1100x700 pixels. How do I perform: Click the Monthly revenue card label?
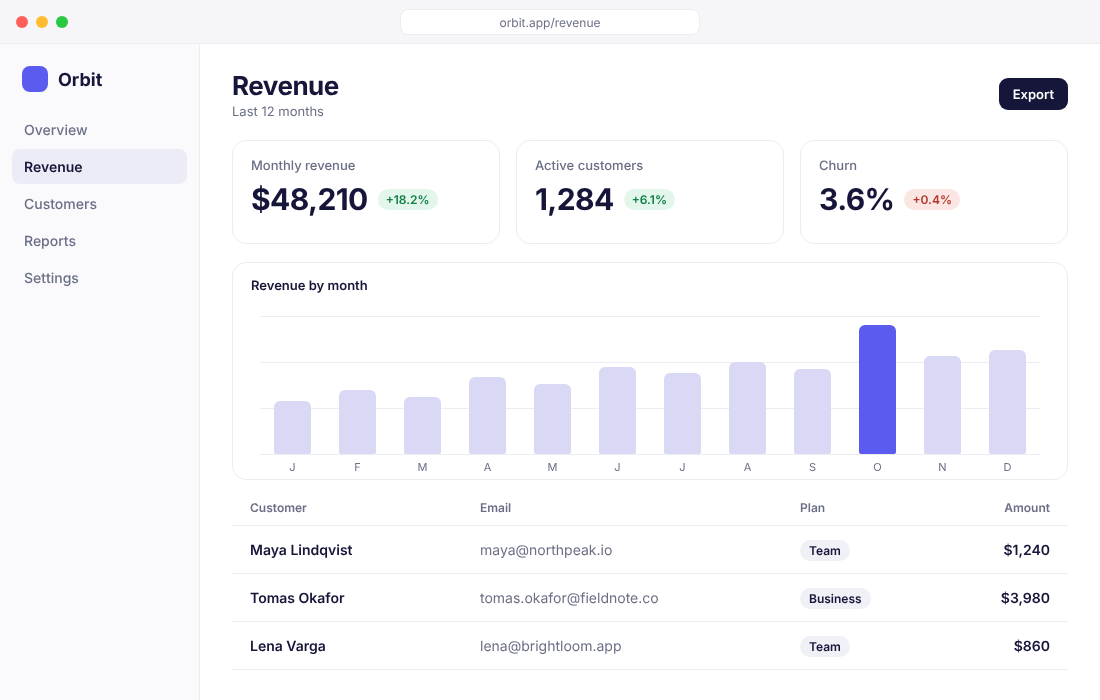click(x=303, y=166)
